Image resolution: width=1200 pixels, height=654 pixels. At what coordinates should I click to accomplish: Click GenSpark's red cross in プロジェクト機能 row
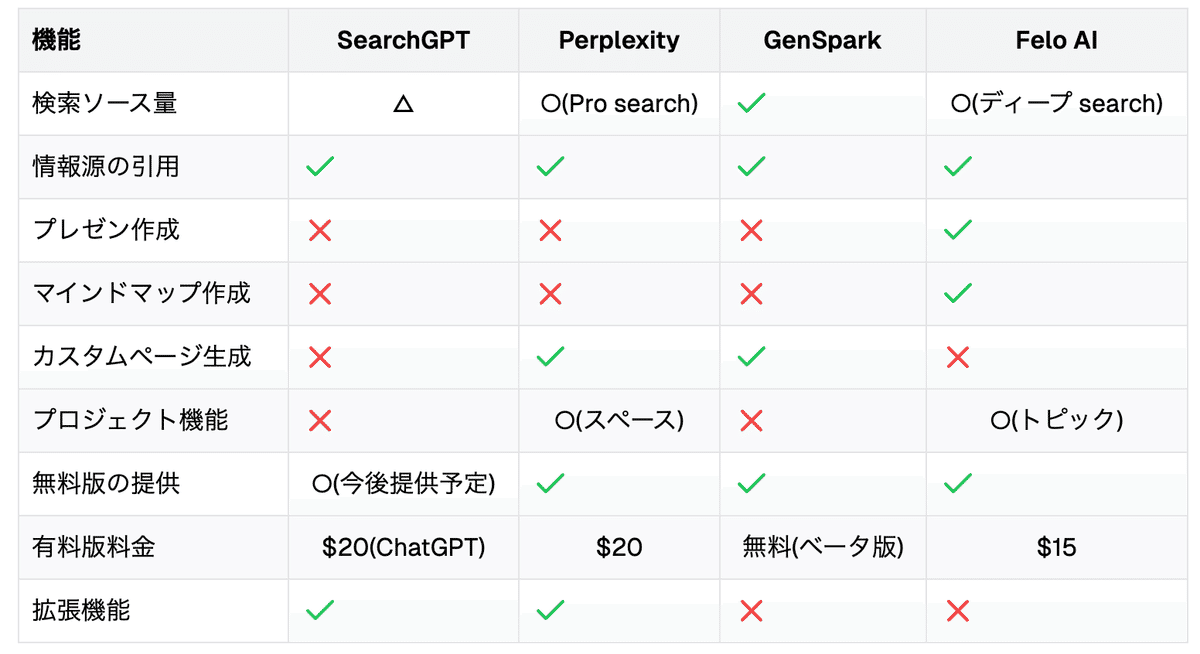(751, 421)
